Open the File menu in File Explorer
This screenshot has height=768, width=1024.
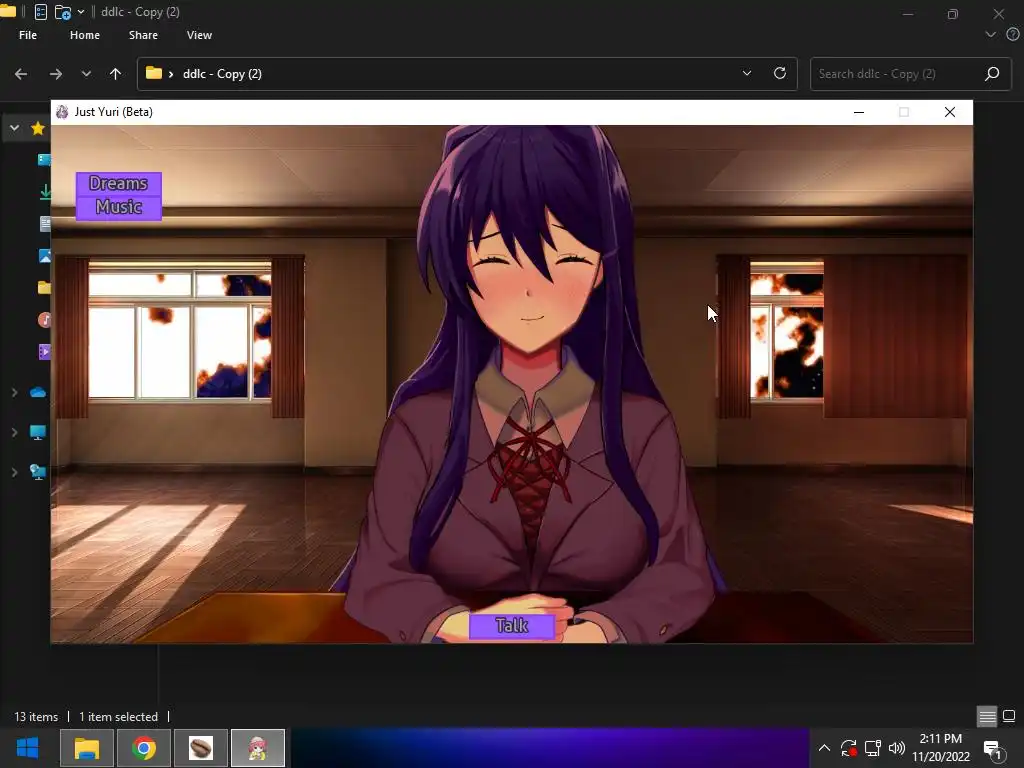[x=28, y=35]
